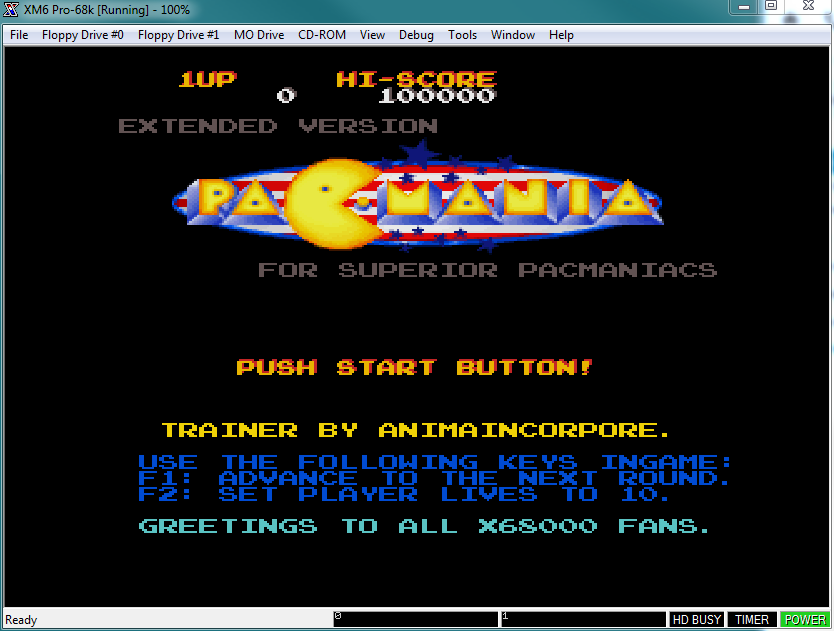Image resolution: width=834 pixels, height=631 pixels.
Task: Click the EXTENDED VERSION text
Action: (x=278, y=126)
